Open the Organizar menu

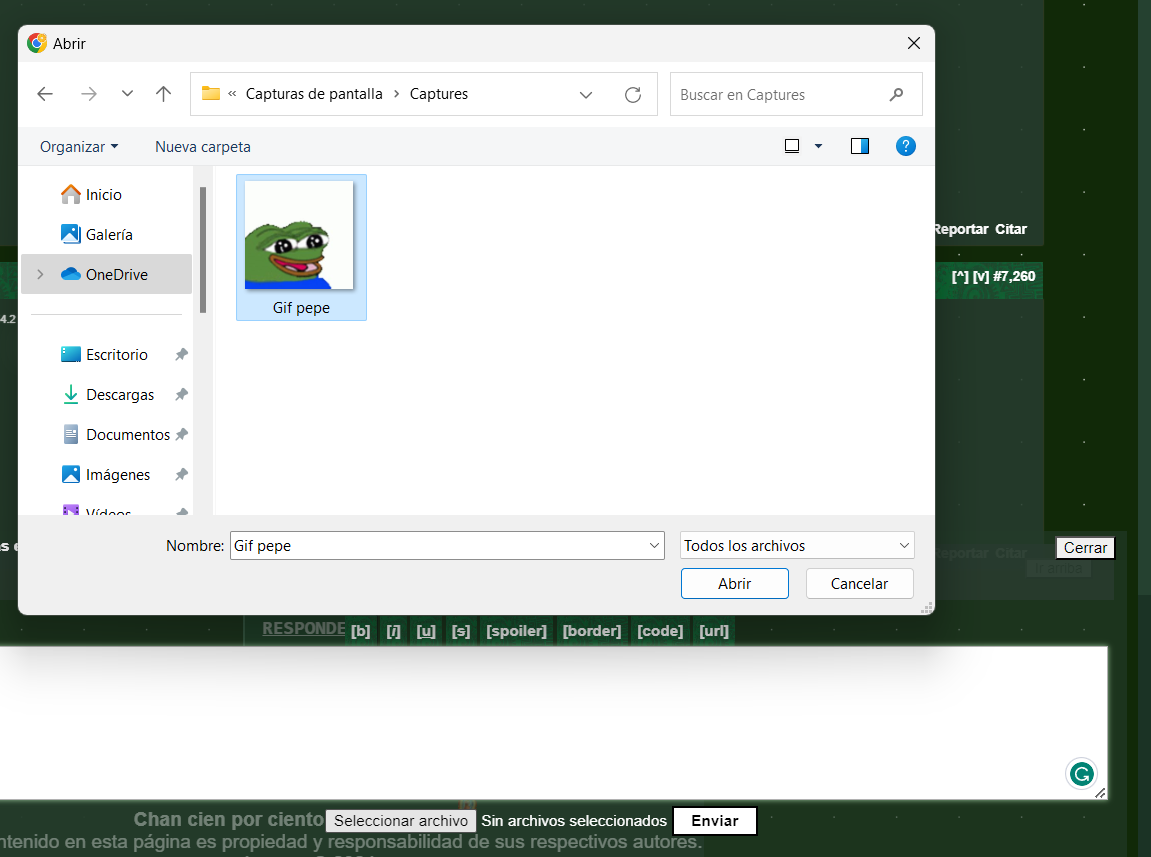click(79, 147)
